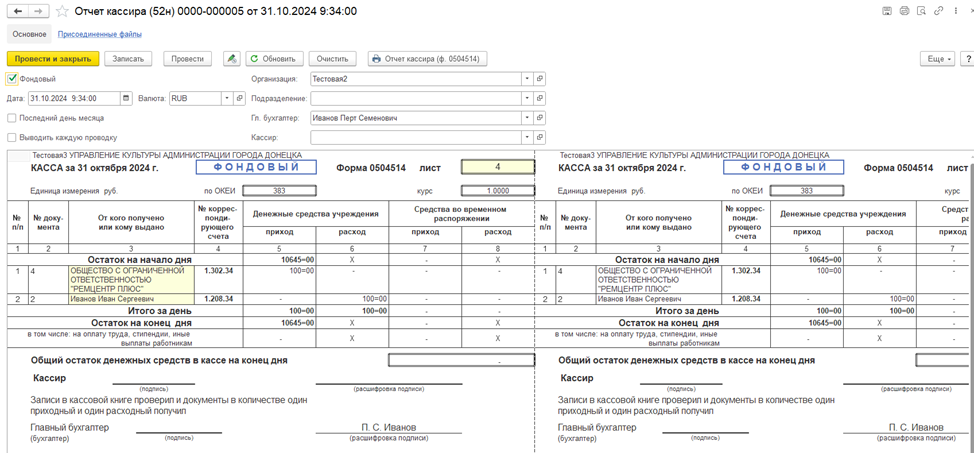
Task: Select left ОКЕИ cell with 383
Action: tap(280, 191)
